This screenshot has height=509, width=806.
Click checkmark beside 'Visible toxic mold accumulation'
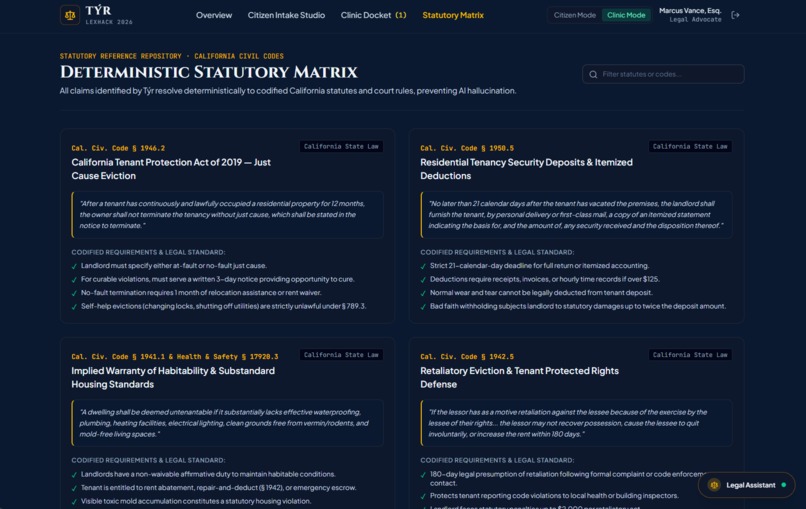tap(74, 501)
